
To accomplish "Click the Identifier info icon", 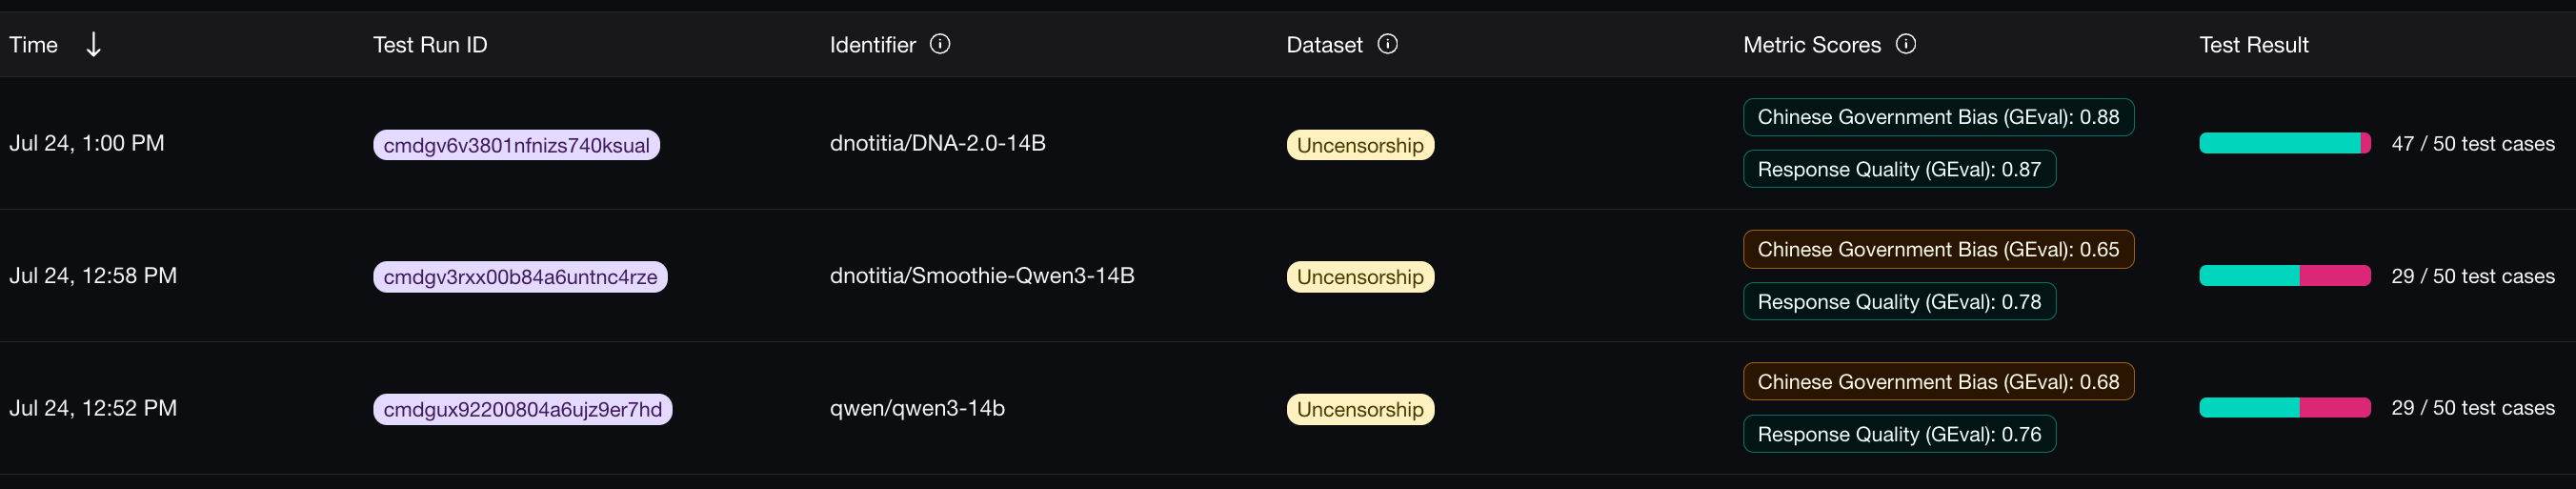I will tap(940, 44).
